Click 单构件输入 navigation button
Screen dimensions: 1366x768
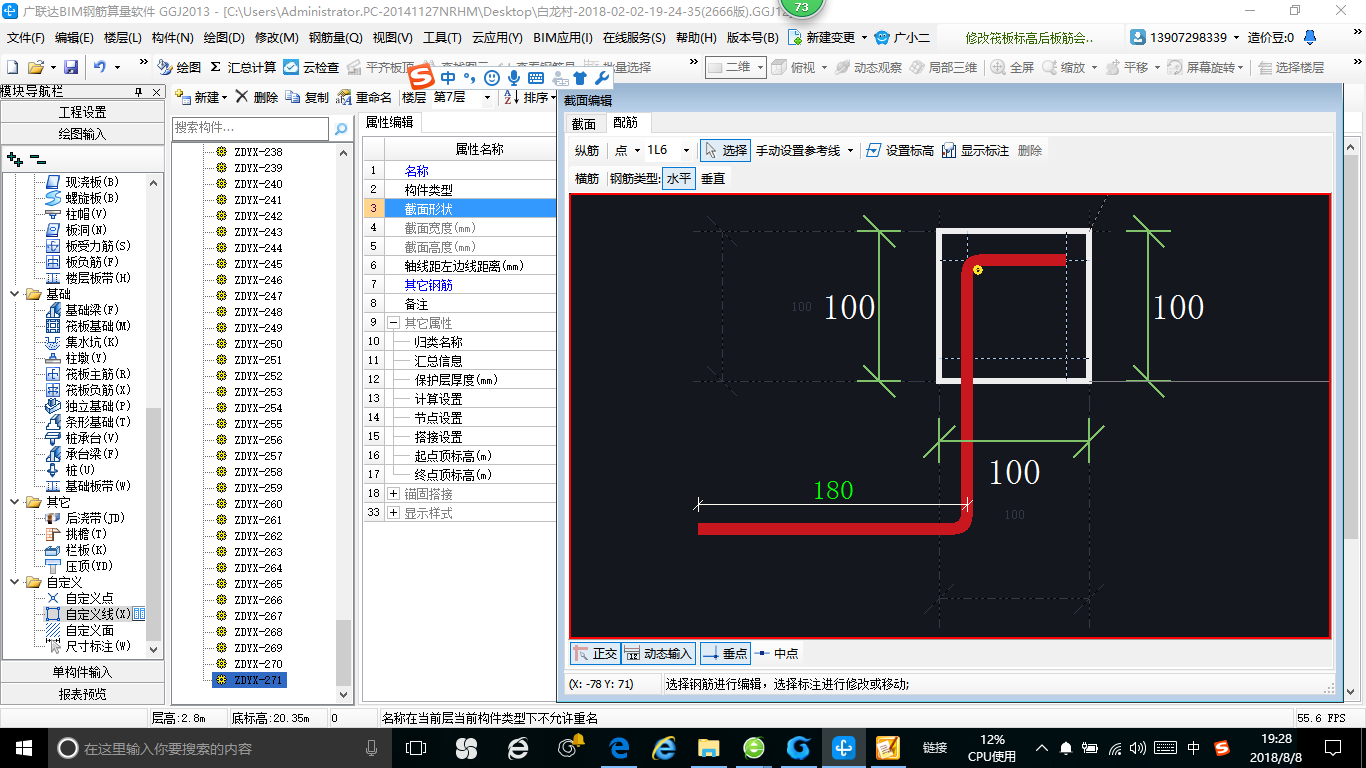click(82, 672)
